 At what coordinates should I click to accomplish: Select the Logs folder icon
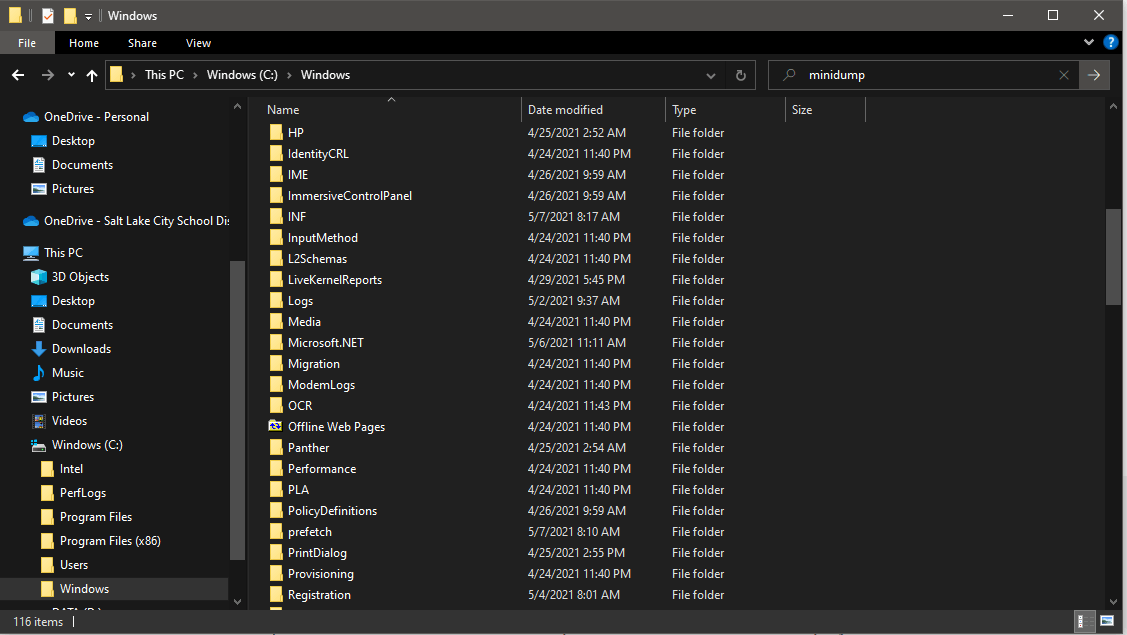click(x=276, y=301)
